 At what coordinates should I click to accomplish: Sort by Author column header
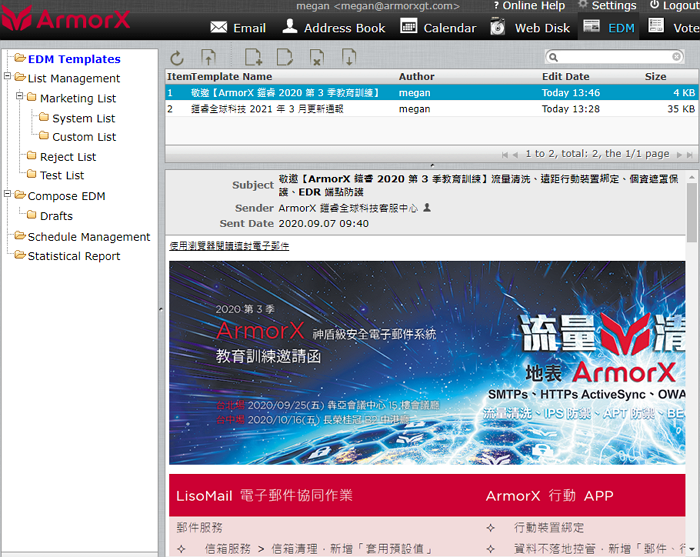coord(417,76)
